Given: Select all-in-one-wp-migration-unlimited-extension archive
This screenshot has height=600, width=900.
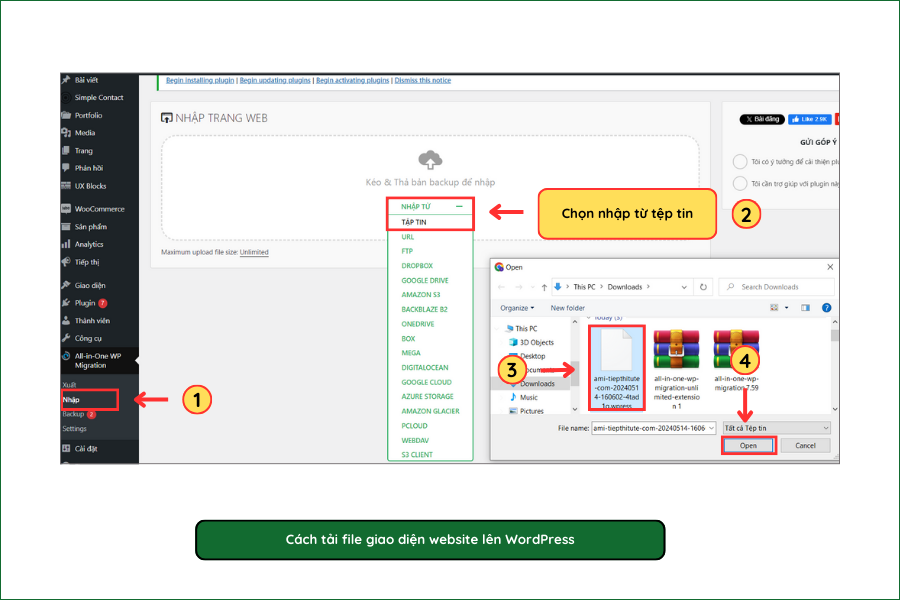Looking at the screenshot, I should [677, 369].
